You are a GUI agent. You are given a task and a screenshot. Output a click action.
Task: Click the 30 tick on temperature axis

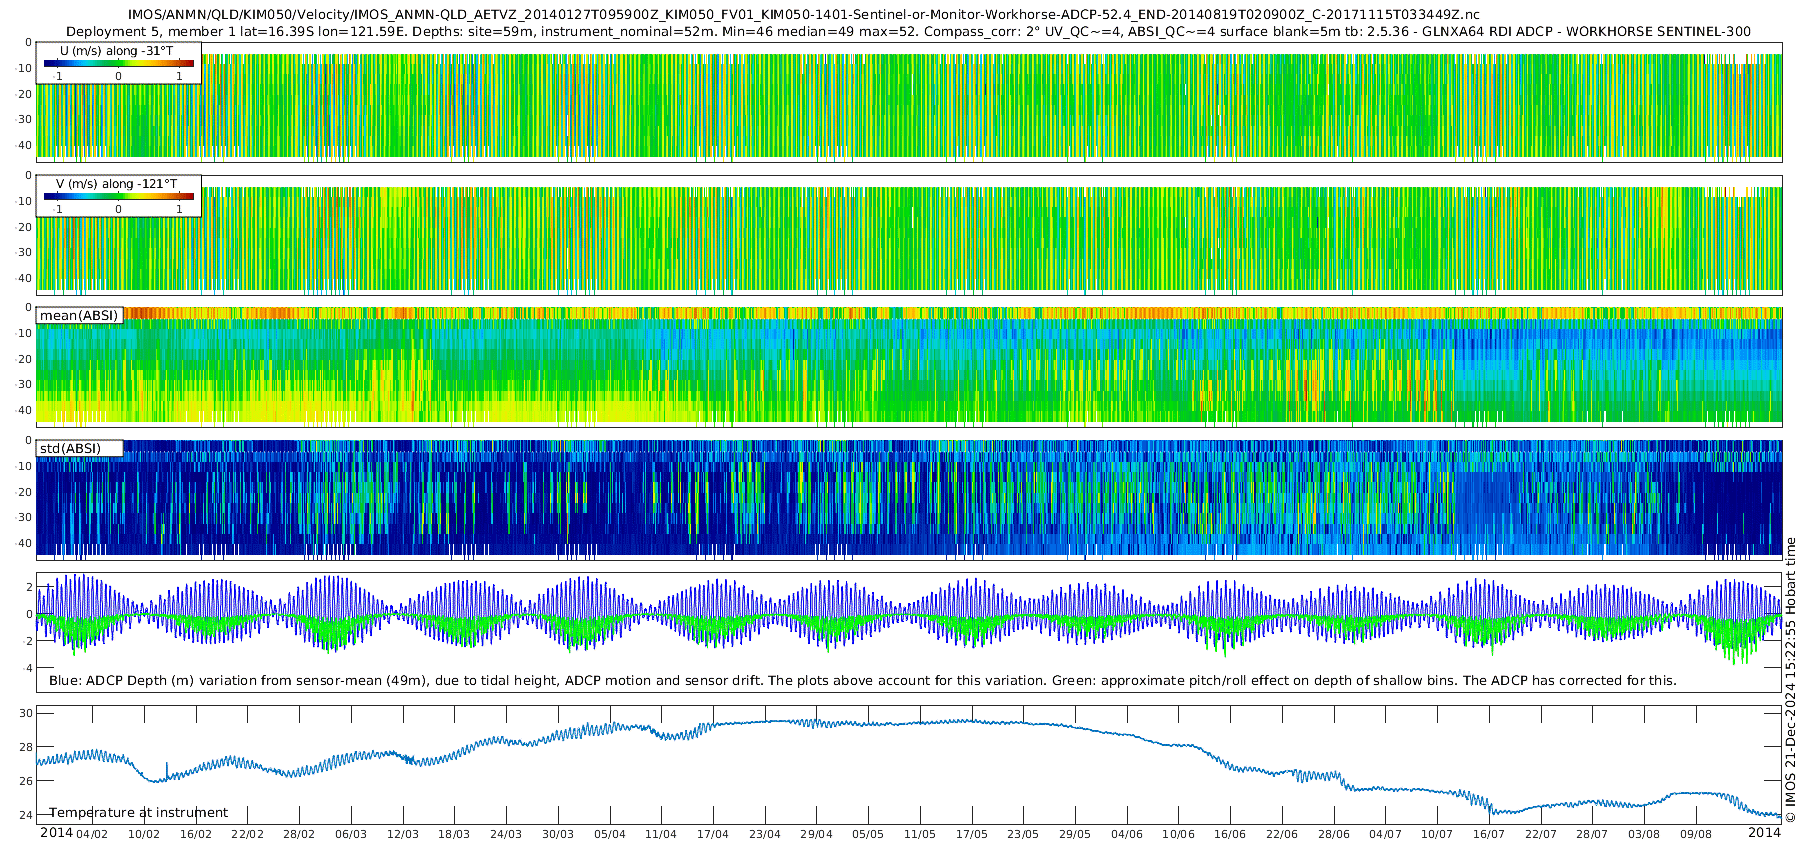point(26,713)
